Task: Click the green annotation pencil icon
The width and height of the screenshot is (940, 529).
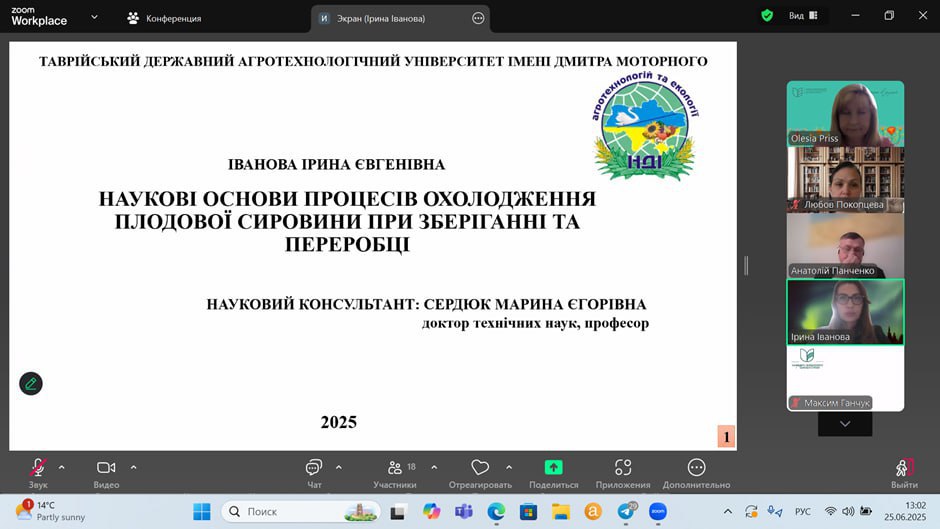Action: [x=31, y=384]
